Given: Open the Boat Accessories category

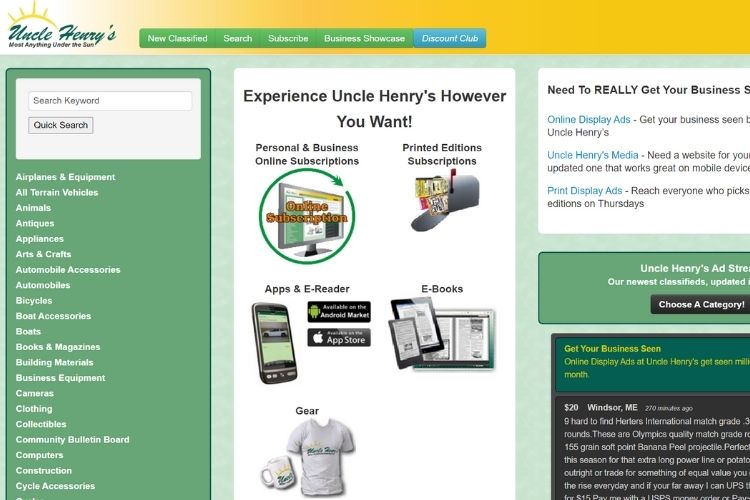Looking at the screenshot, I should pos(54,316).
